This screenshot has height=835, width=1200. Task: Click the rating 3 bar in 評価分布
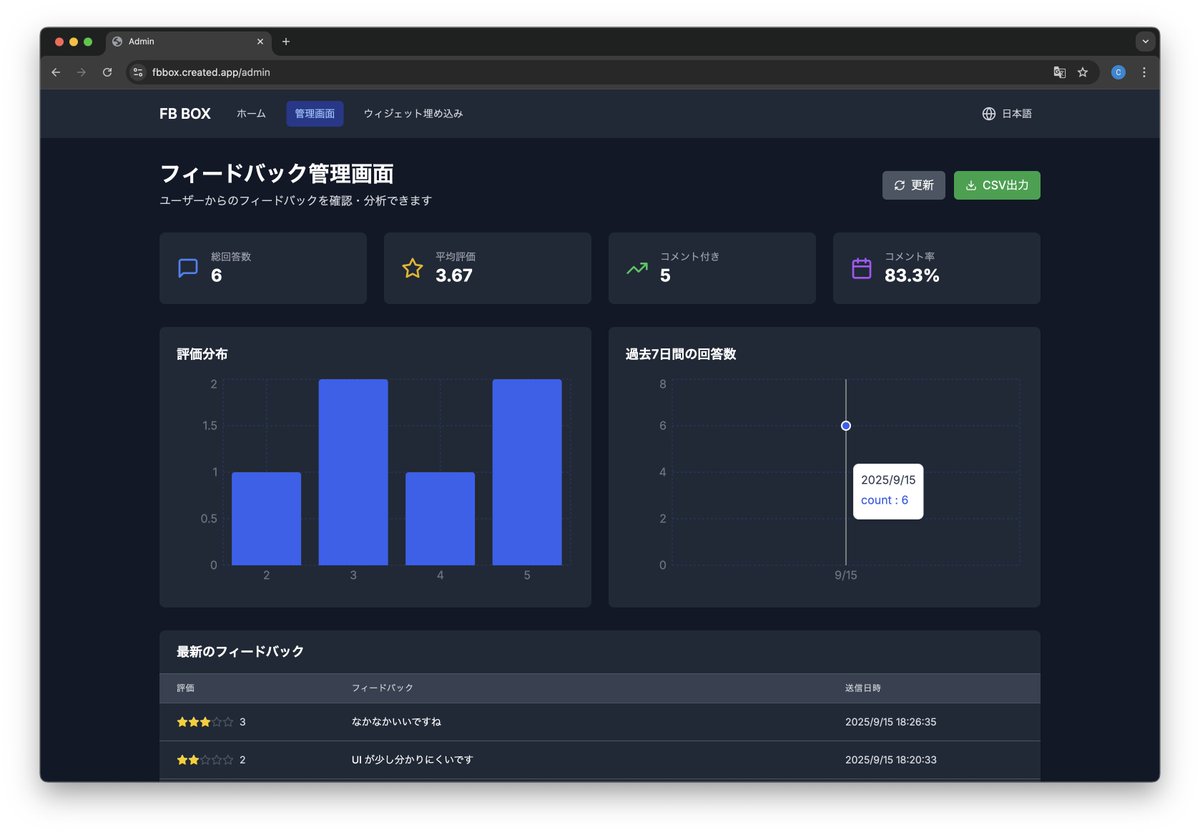click(353, 472)
